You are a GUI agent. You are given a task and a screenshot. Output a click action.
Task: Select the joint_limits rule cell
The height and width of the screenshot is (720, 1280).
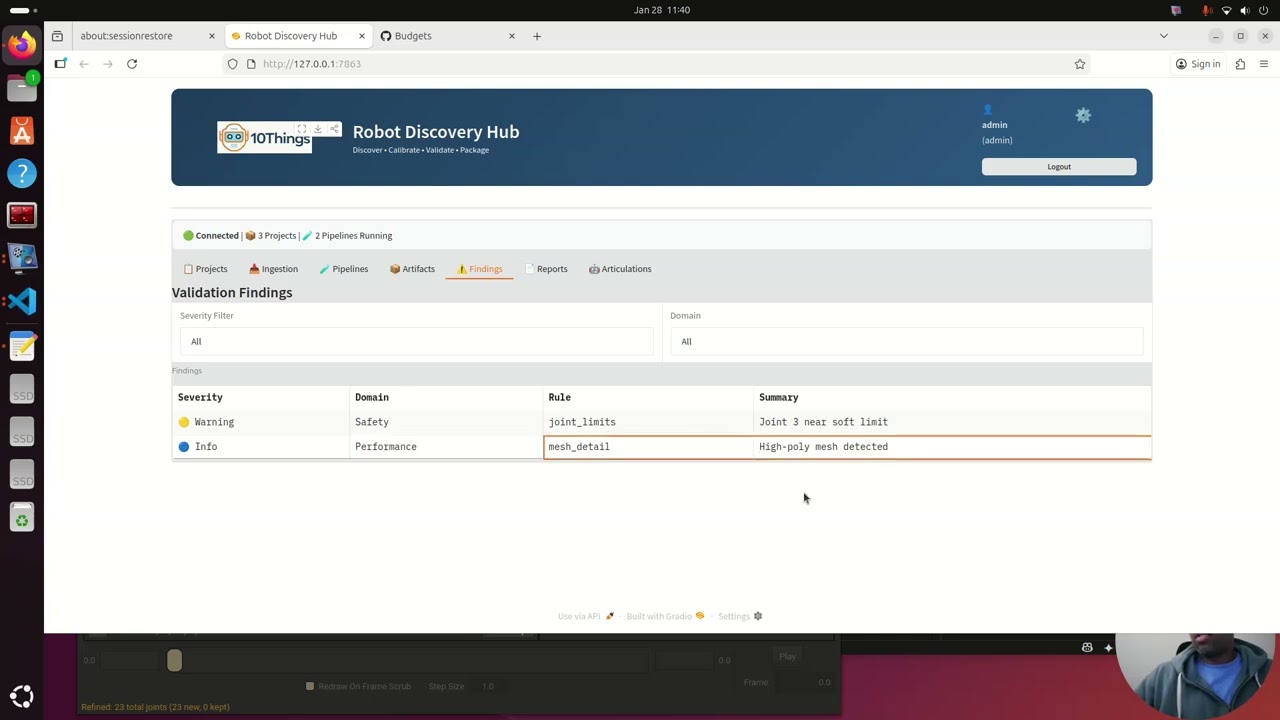(649, 422)
